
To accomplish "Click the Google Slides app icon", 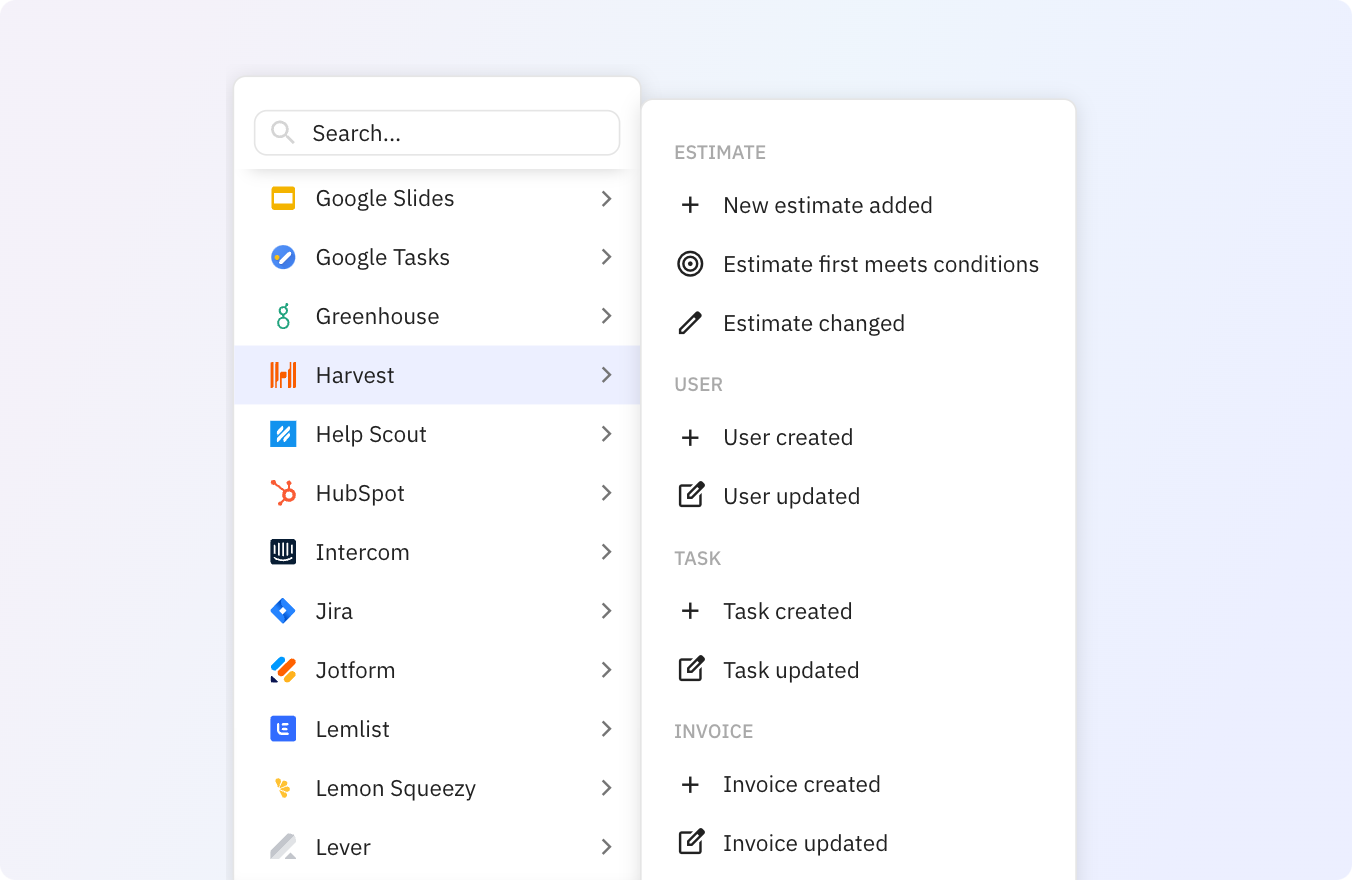I will [283, 198].
